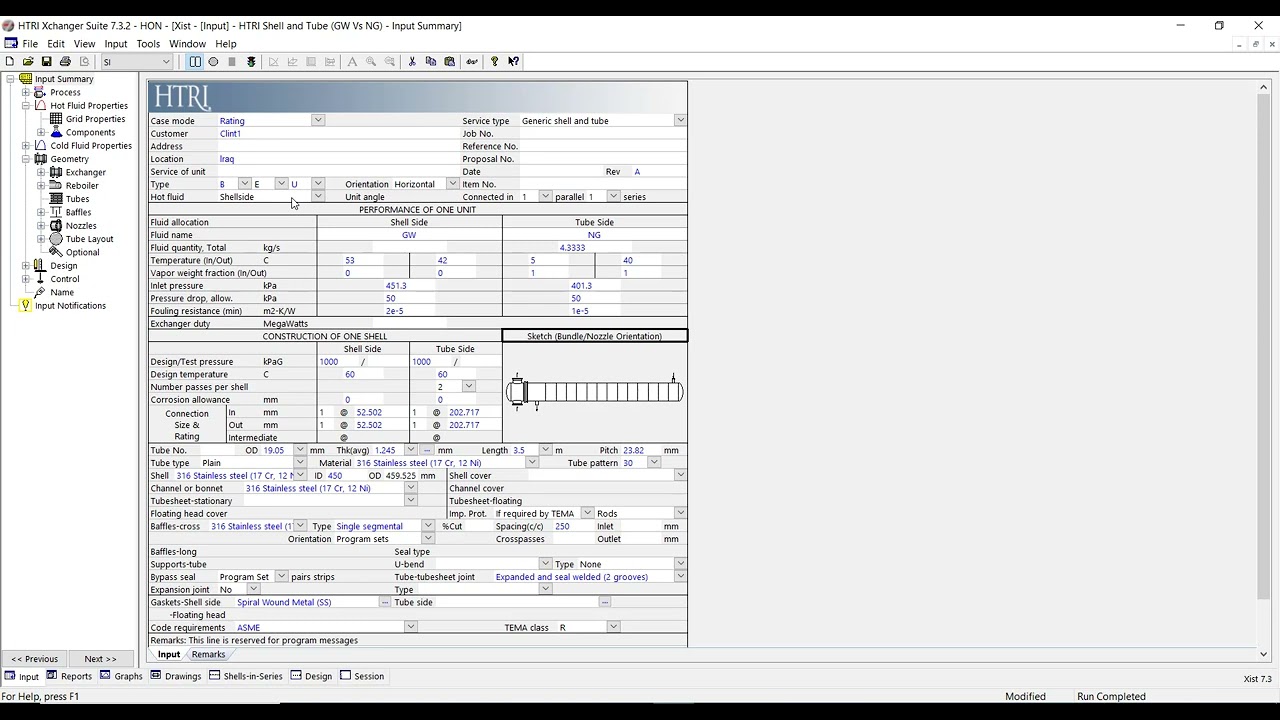Viewport: 1280px width, 720px height.
Task: Select the Grid Properties grid icon
Action: click(56, 119)
